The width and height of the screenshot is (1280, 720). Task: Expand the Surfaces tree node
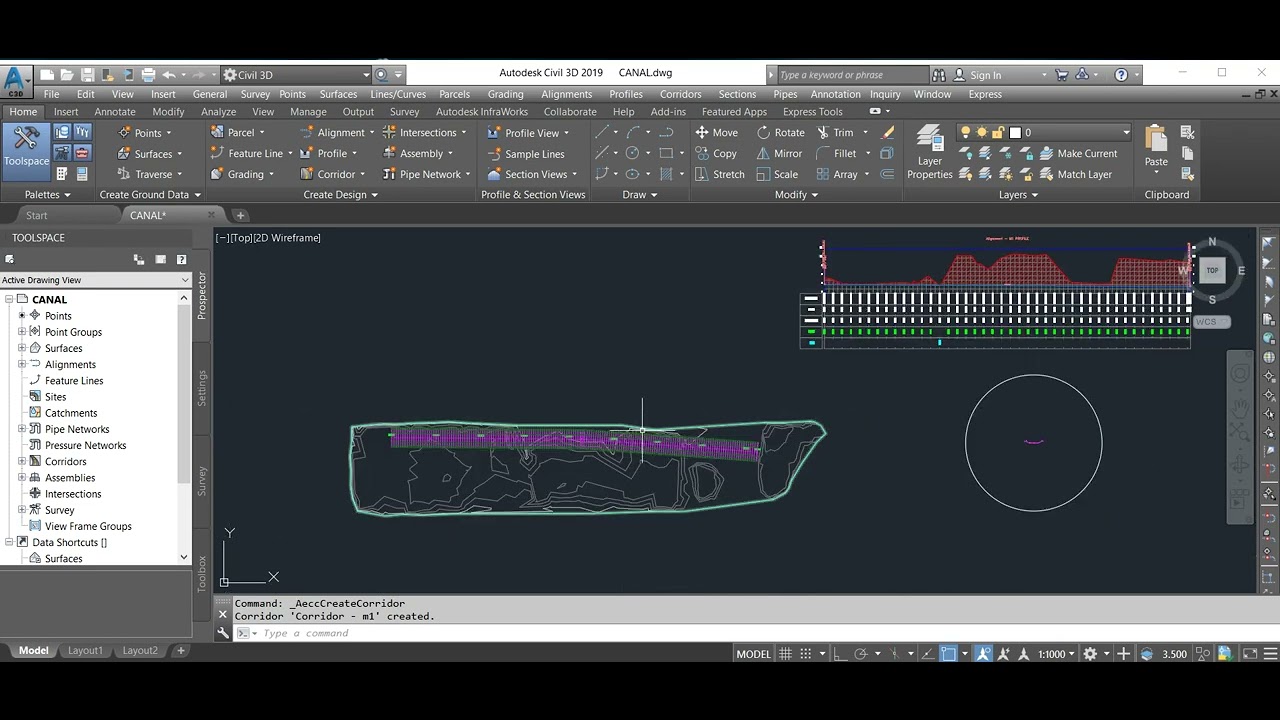(22, 348)
